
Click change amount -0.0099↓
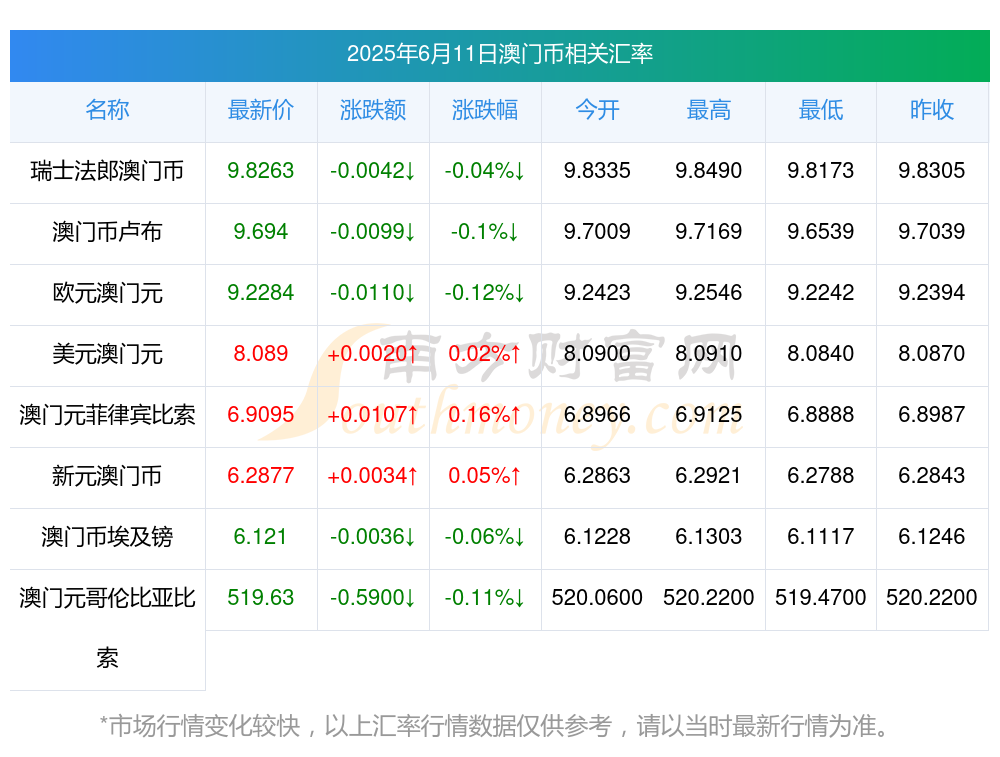(372, 232)
